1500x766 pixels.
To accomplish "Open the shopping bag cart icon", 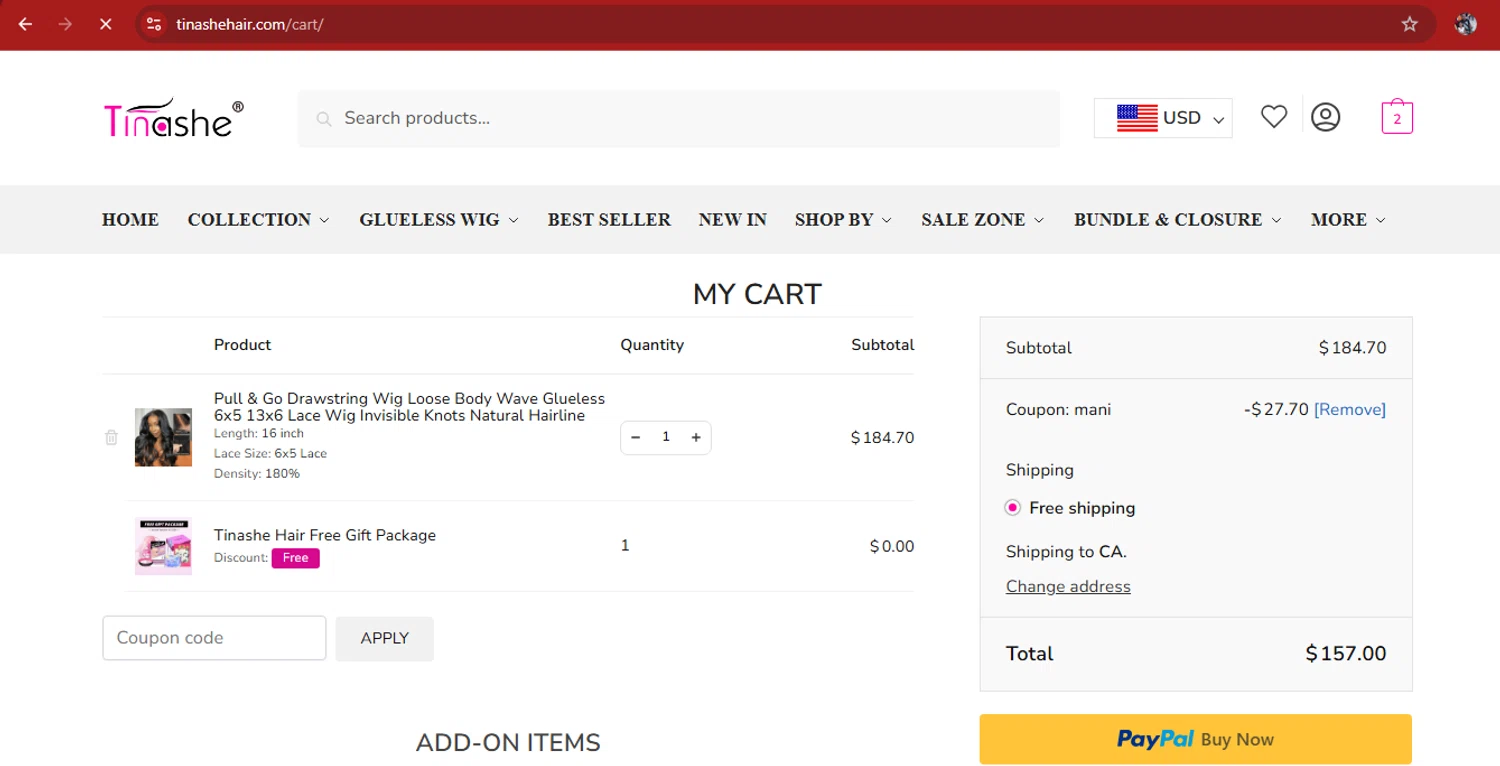I will [1397, 117].
